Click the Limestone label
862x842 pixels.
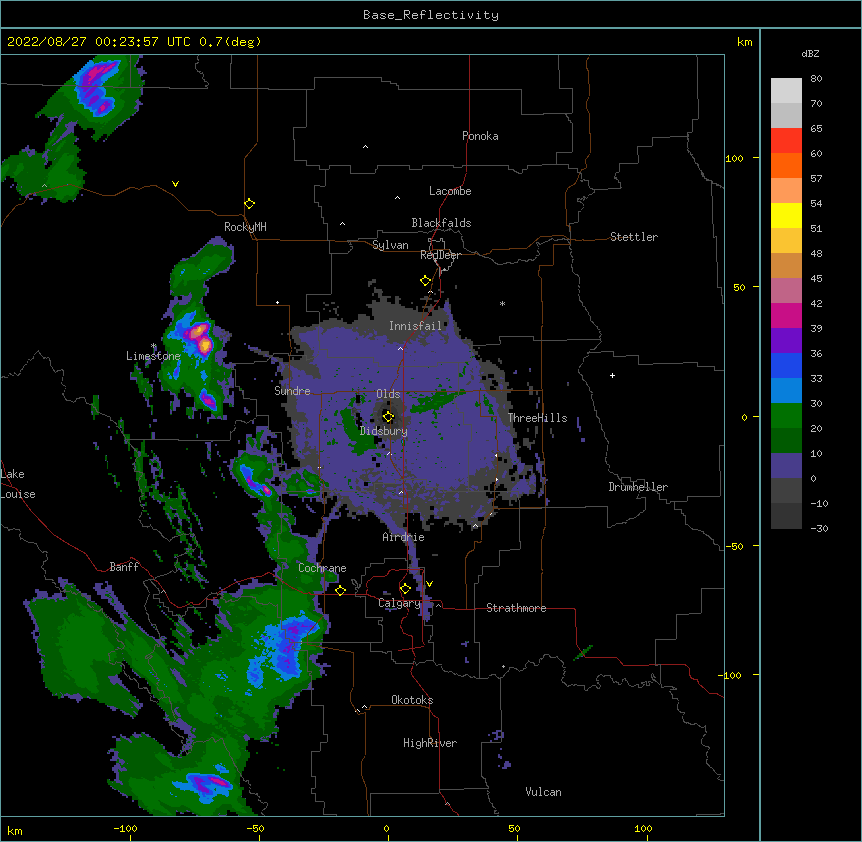click(x=153, y=356)
